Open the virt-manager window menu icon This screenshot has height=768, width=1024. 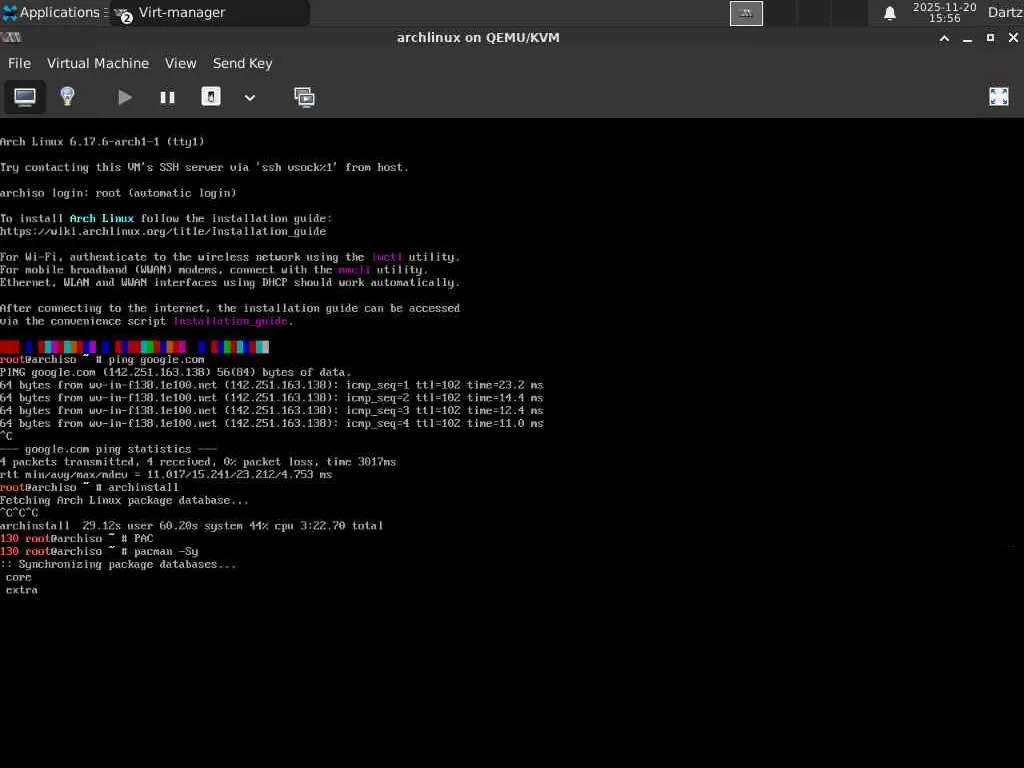(x=11, y=38)
